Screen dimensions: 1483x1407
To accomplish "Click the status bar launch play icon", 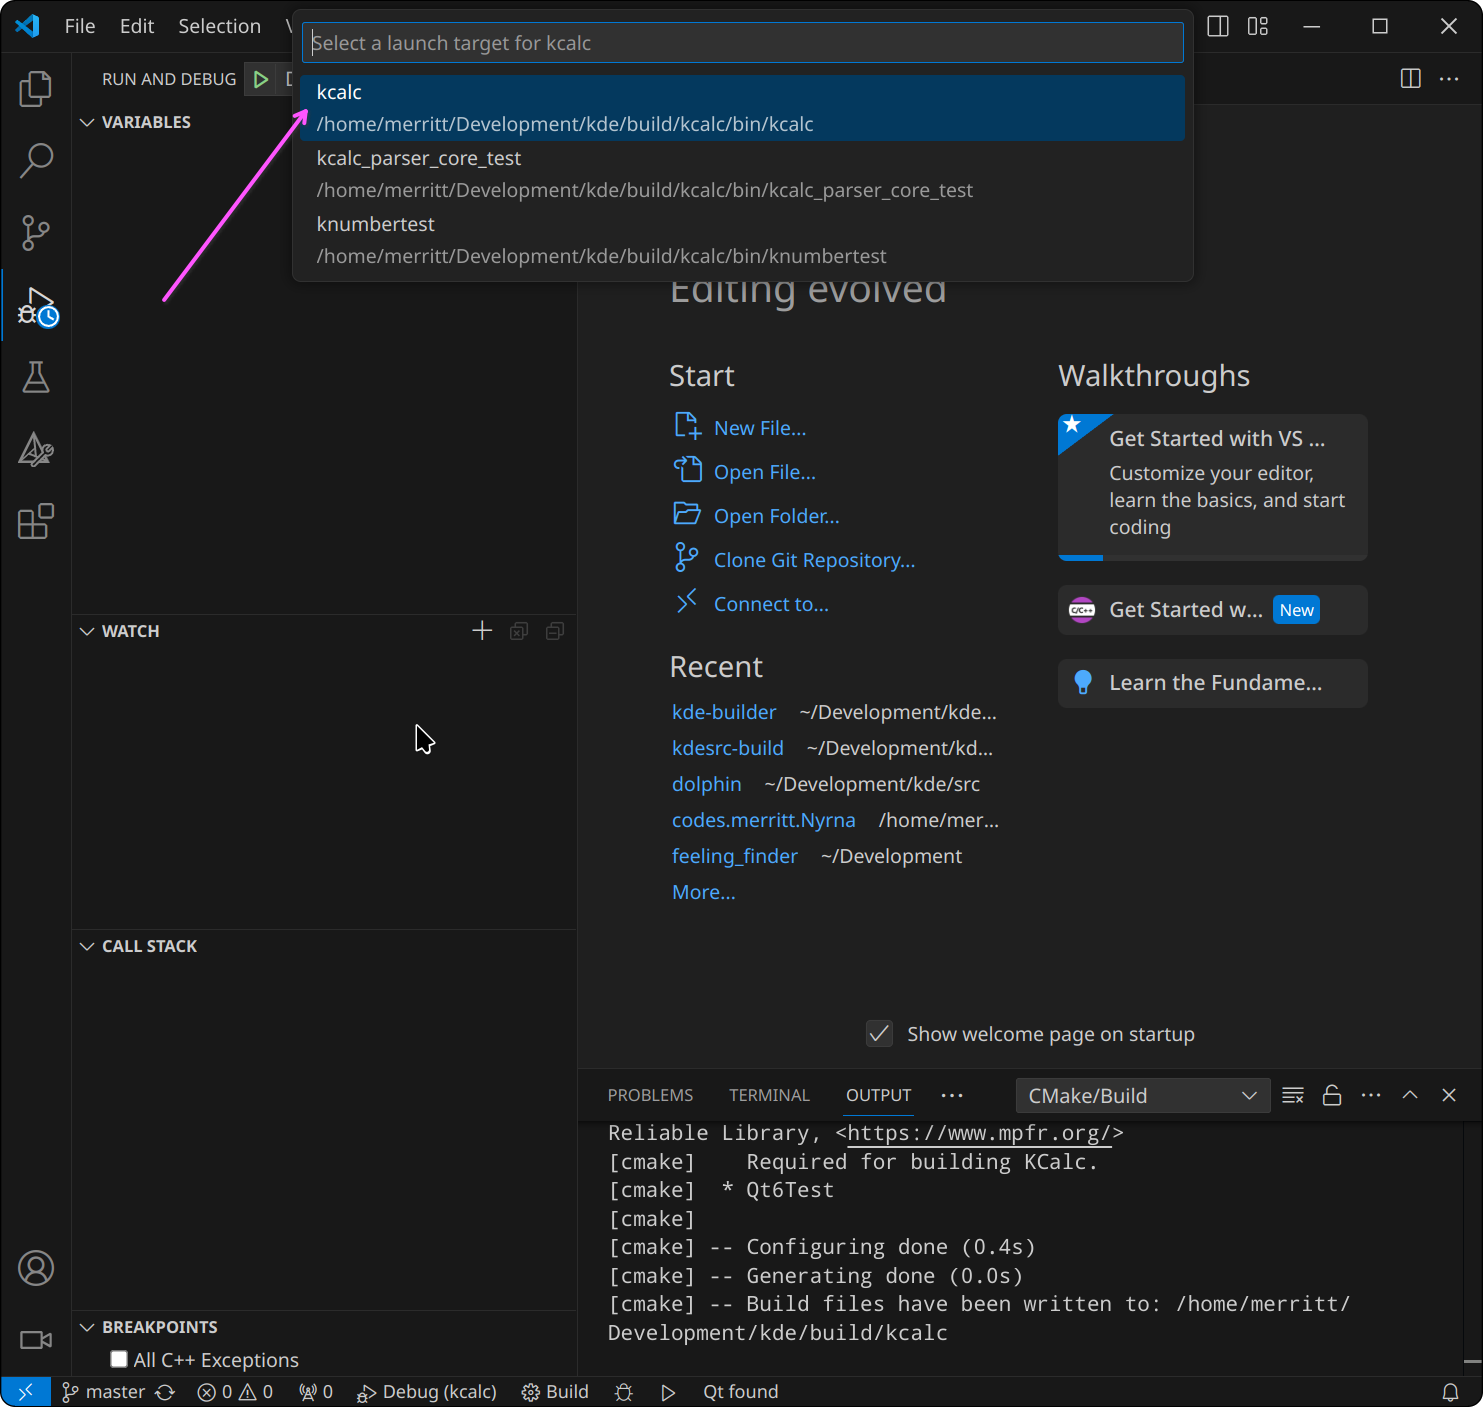I will pyautogui.click(x=668, y=1392).
